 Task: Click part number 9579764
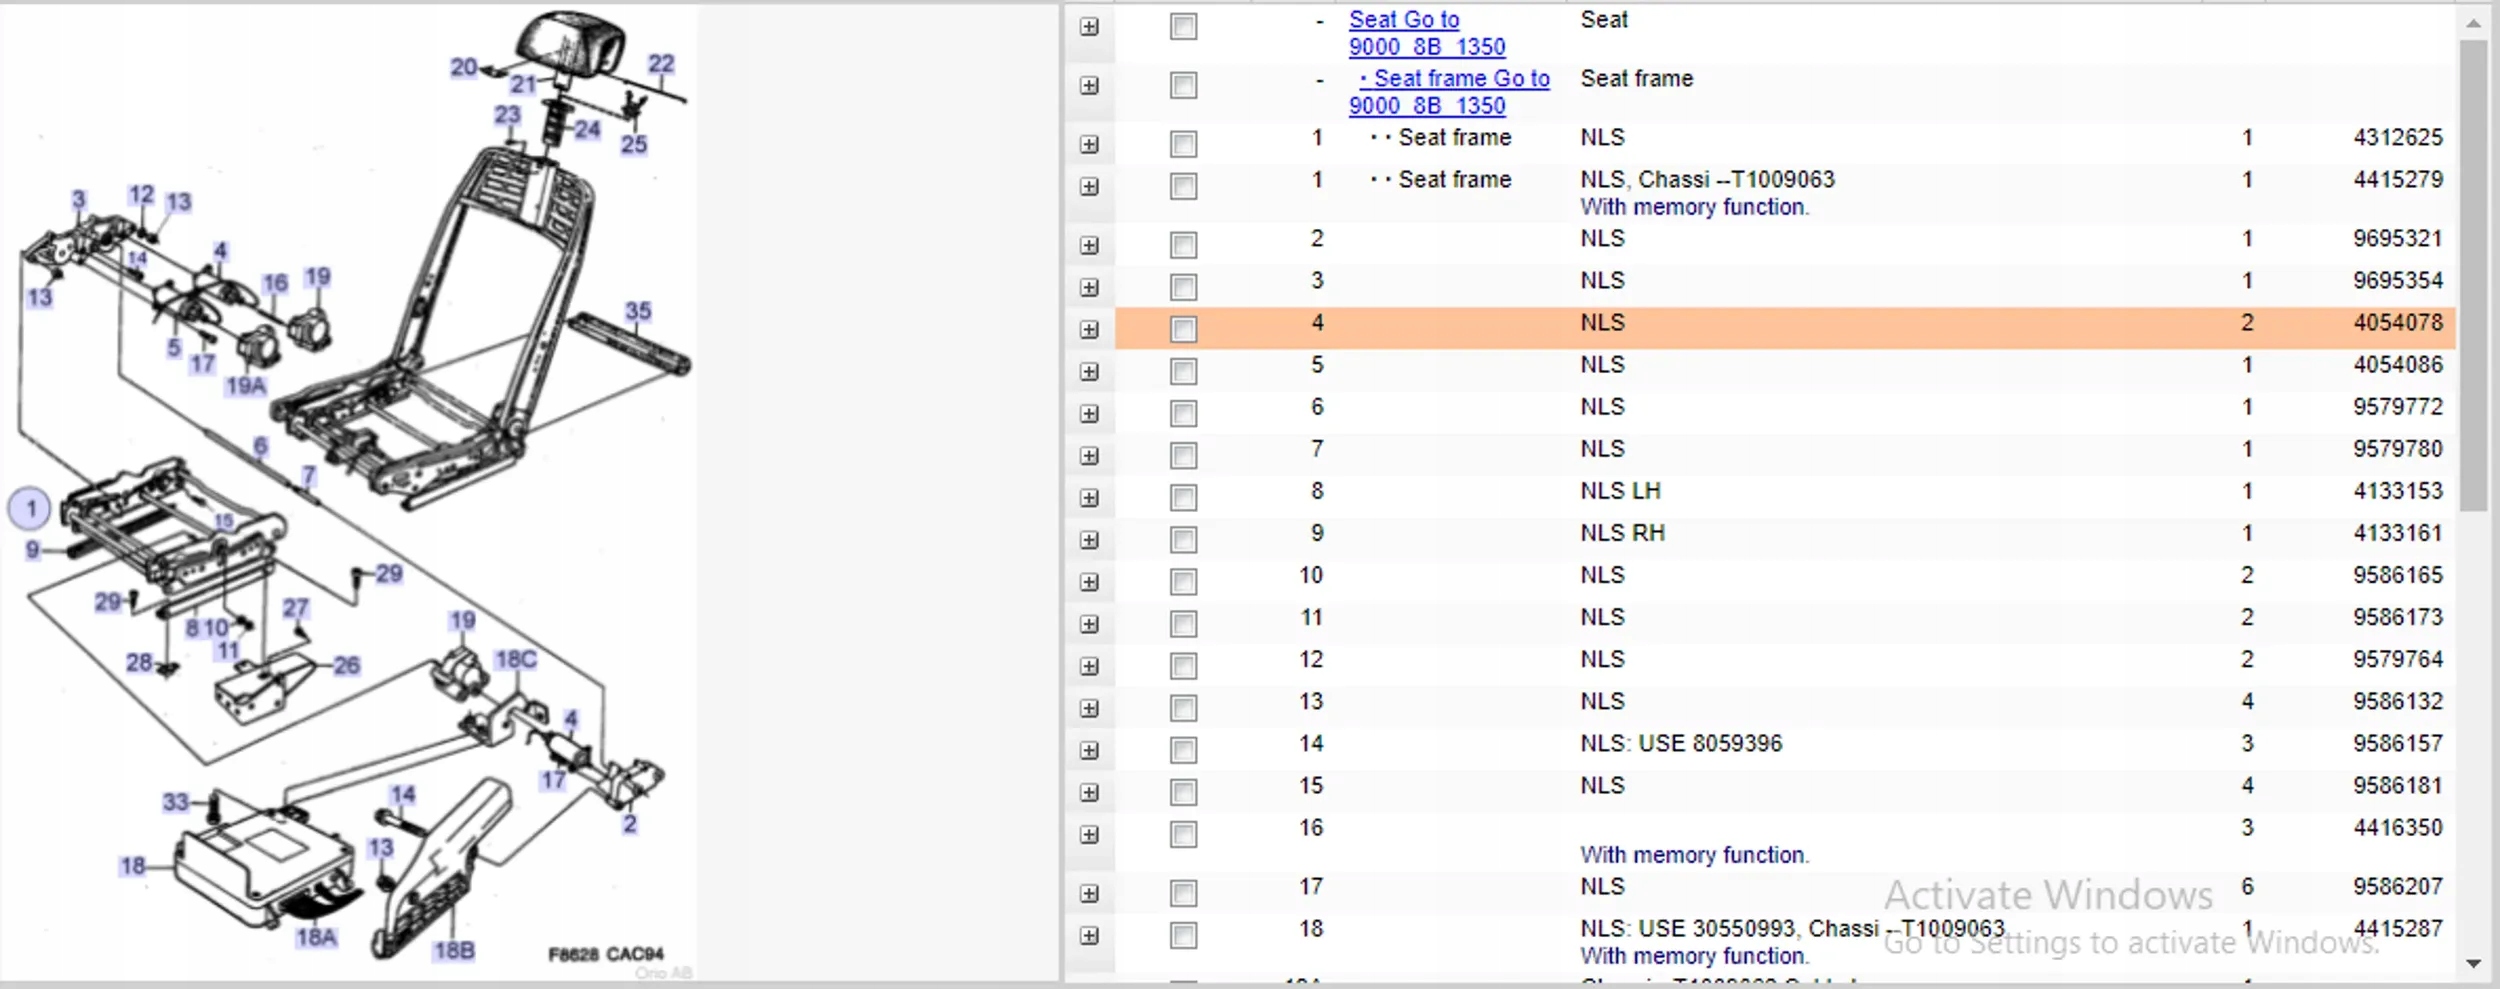pos(2398,660)
